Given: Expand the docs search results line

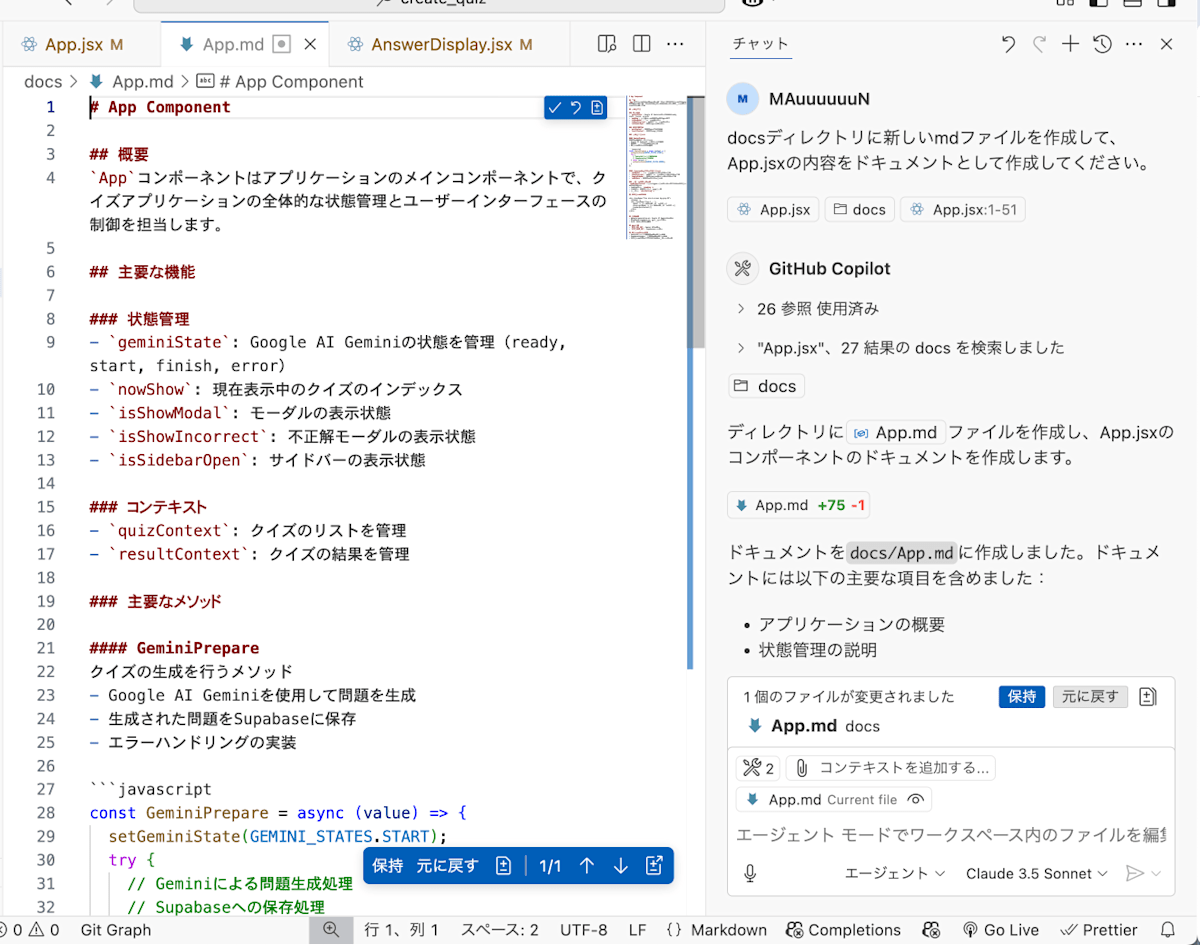Looking at the screenshot, I should tap(900, 348).
